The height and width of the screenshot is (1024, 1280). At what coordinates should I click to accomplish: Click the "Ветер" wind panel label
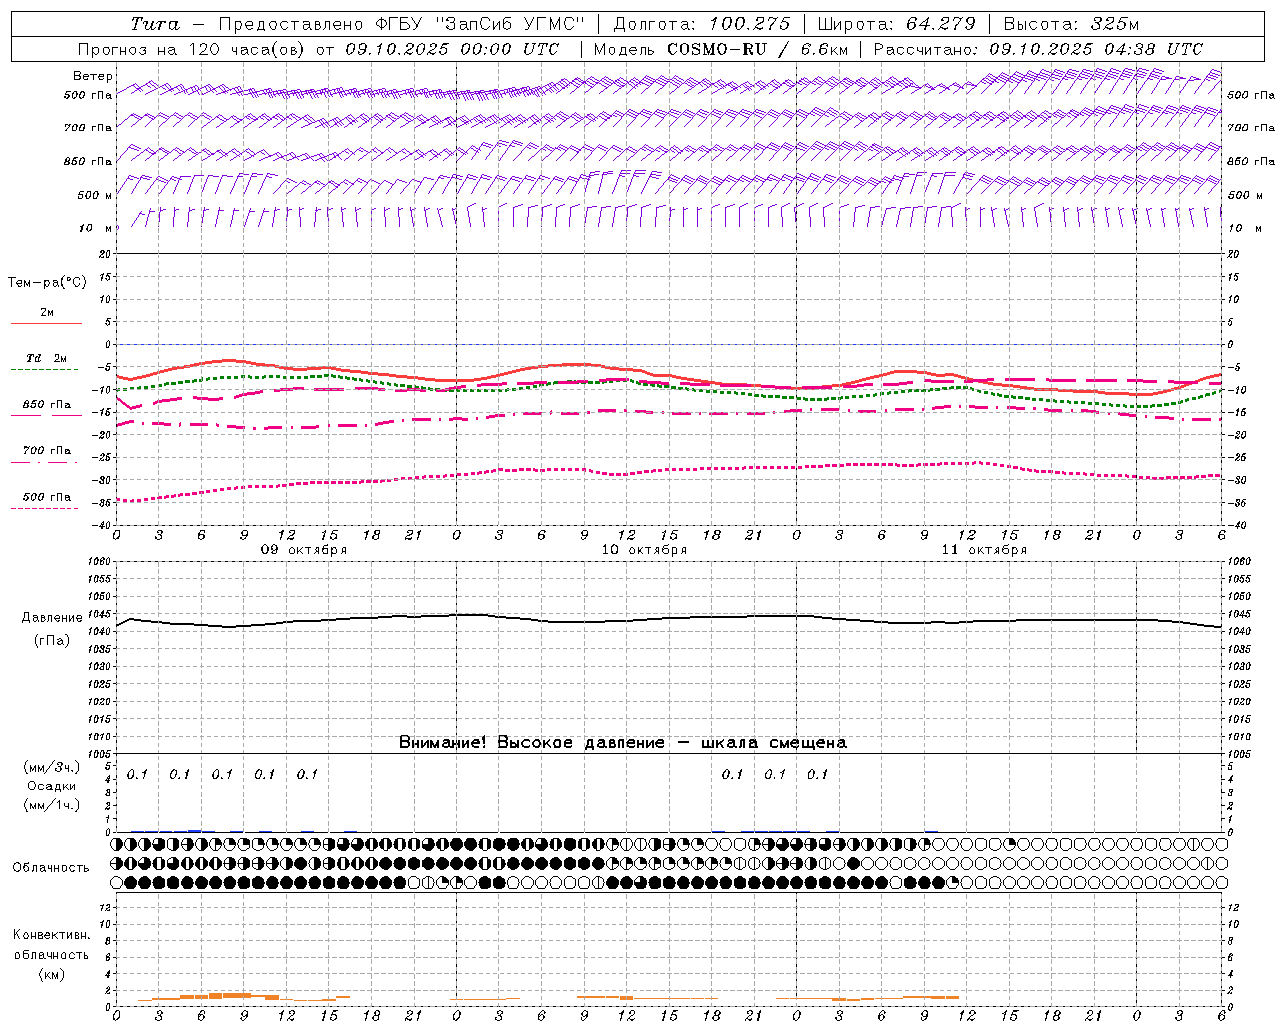click(x=93, y=76)
